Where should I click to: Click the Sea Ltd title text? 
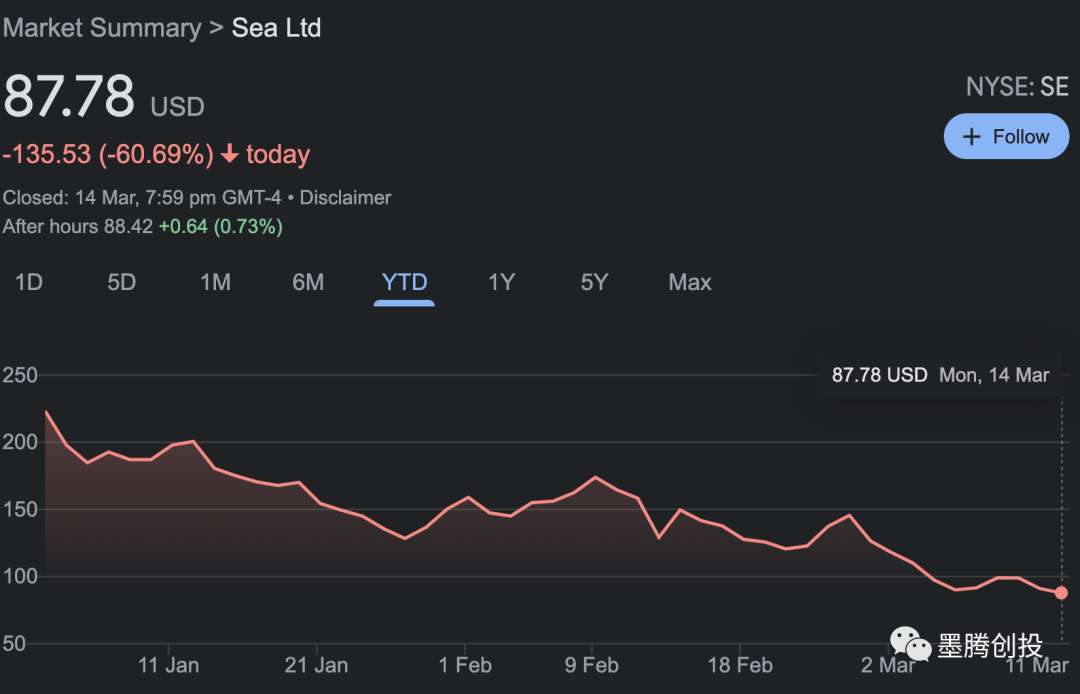pyautogui.click(x=276, y=28)
